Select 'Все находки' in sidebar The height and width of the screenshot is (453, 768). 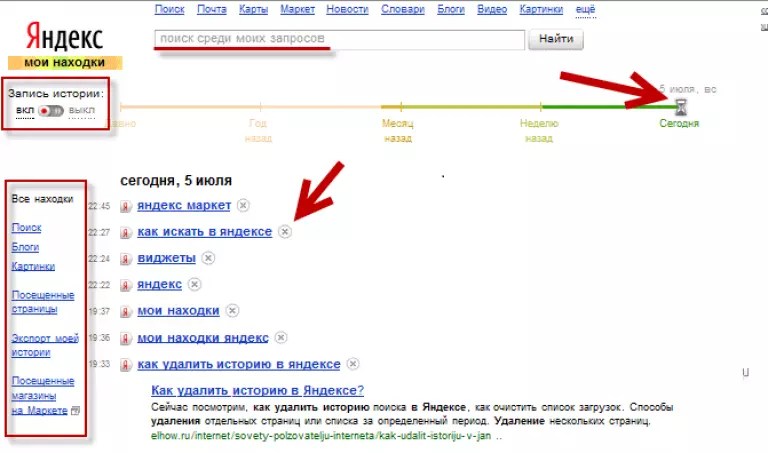tap(42, 199)
